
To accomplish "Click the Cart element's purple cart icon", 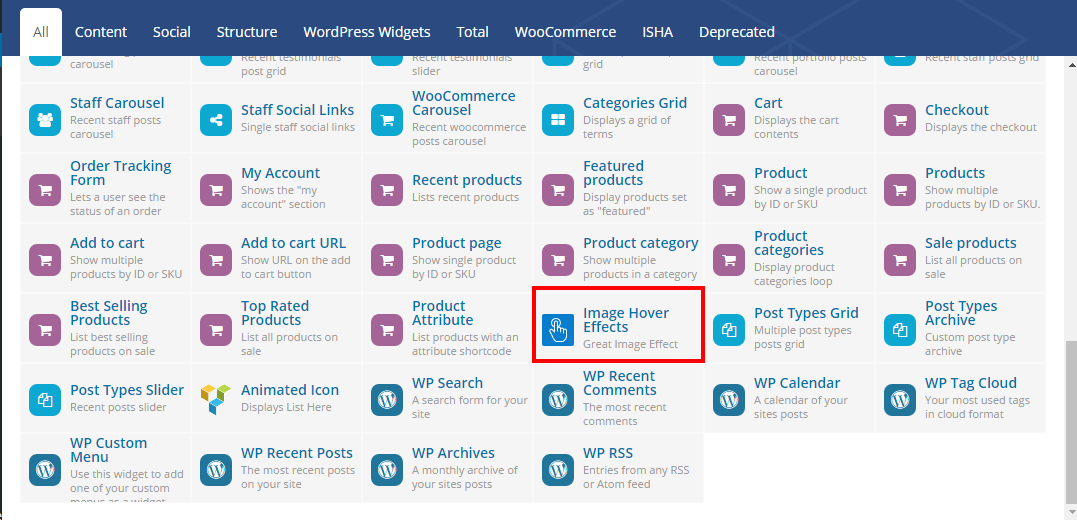I will click(x=729, y=120).
